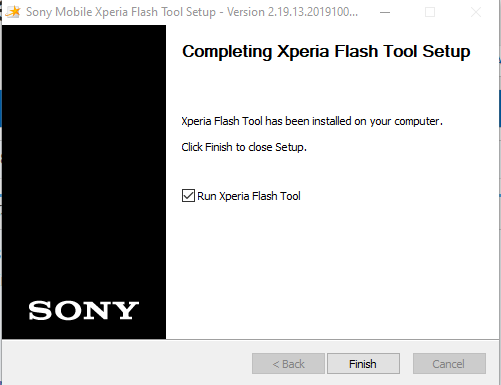Click the 'Completing Xperia Flash Tool Setup' heading

(326, 51)
